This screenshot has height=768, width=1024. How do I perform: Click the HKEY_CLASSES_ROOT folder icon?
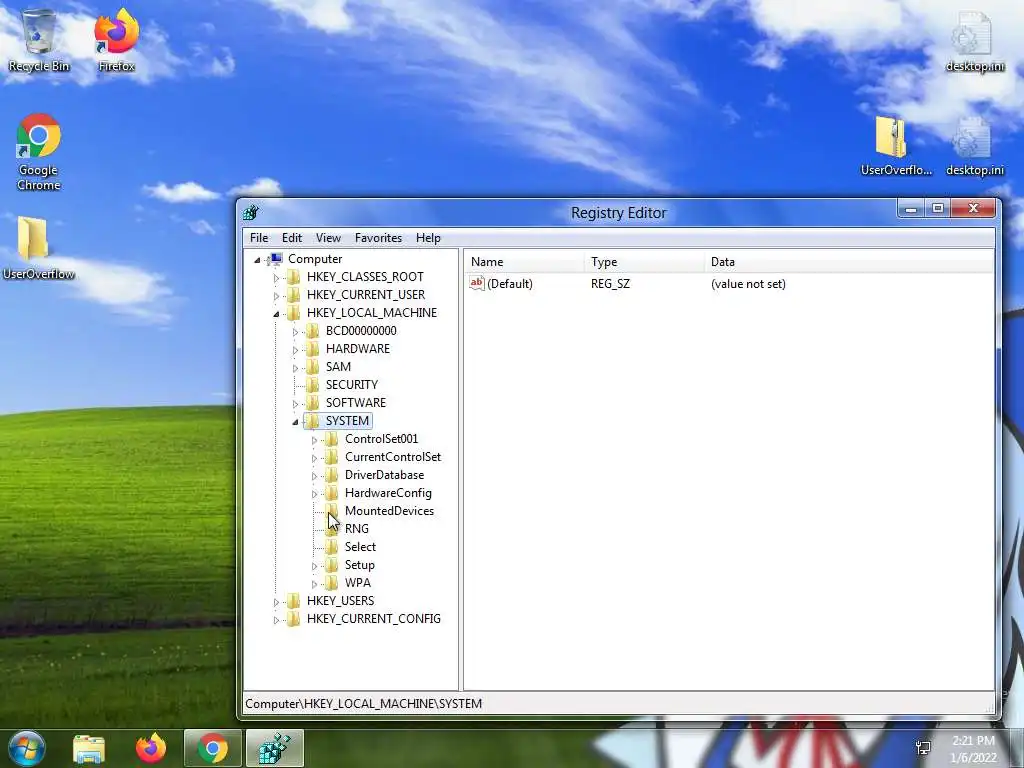(294, 277)
